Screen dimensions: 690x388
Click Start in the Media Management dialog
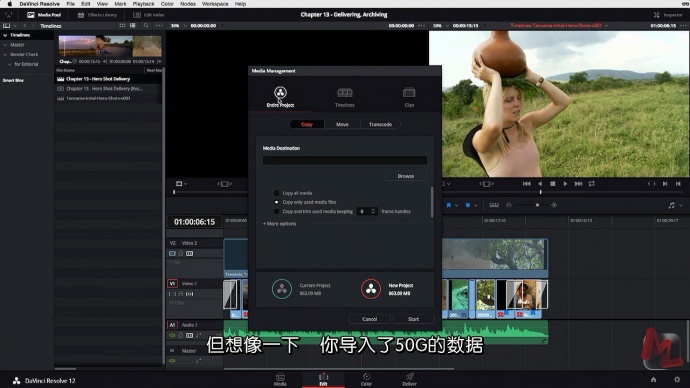[413, 319]
